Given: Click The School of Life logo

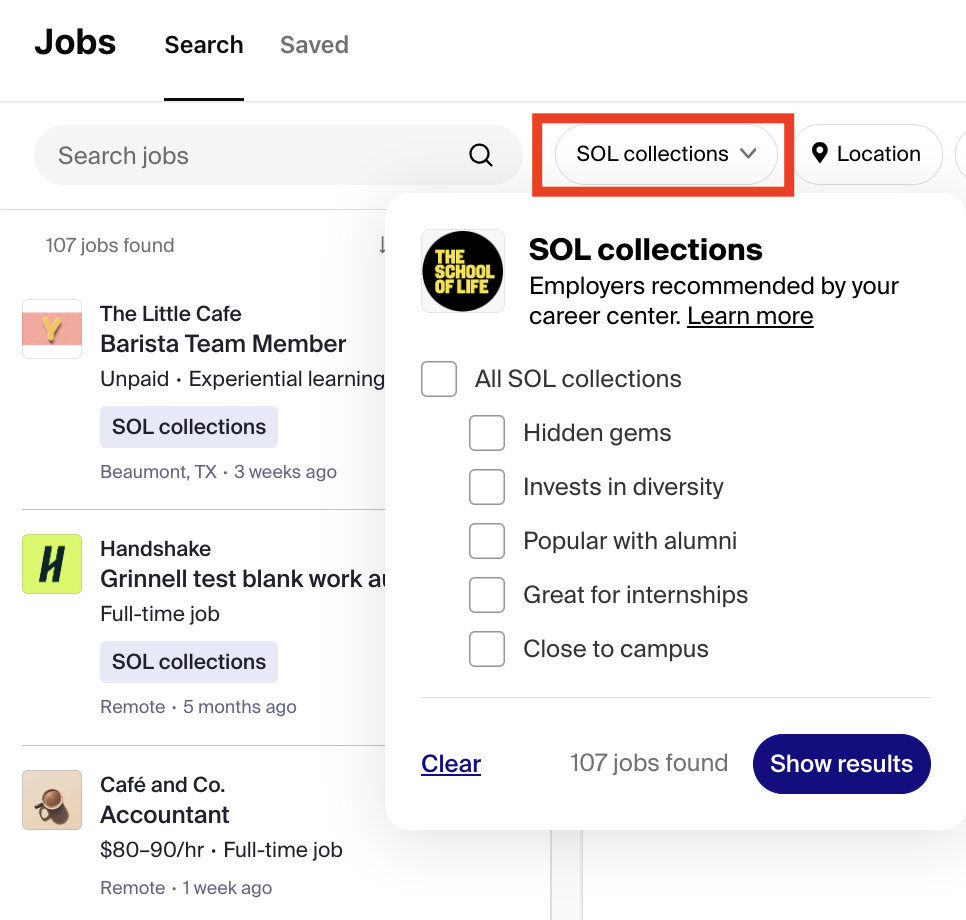Looking at the screenshot, I should pos(463,271).
